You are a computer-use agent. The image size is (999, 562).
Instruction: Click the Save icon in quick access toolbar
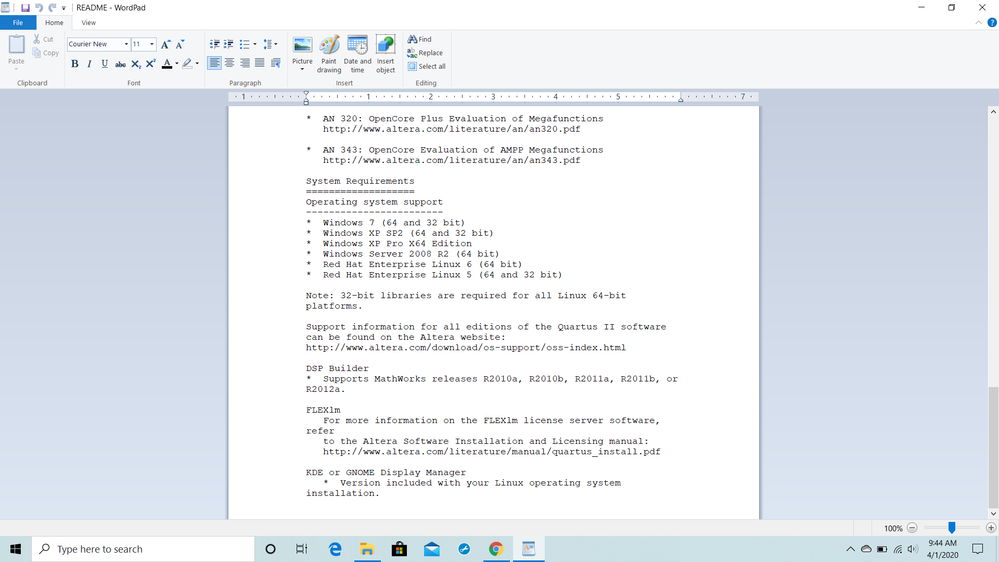(x=25, y=8)
